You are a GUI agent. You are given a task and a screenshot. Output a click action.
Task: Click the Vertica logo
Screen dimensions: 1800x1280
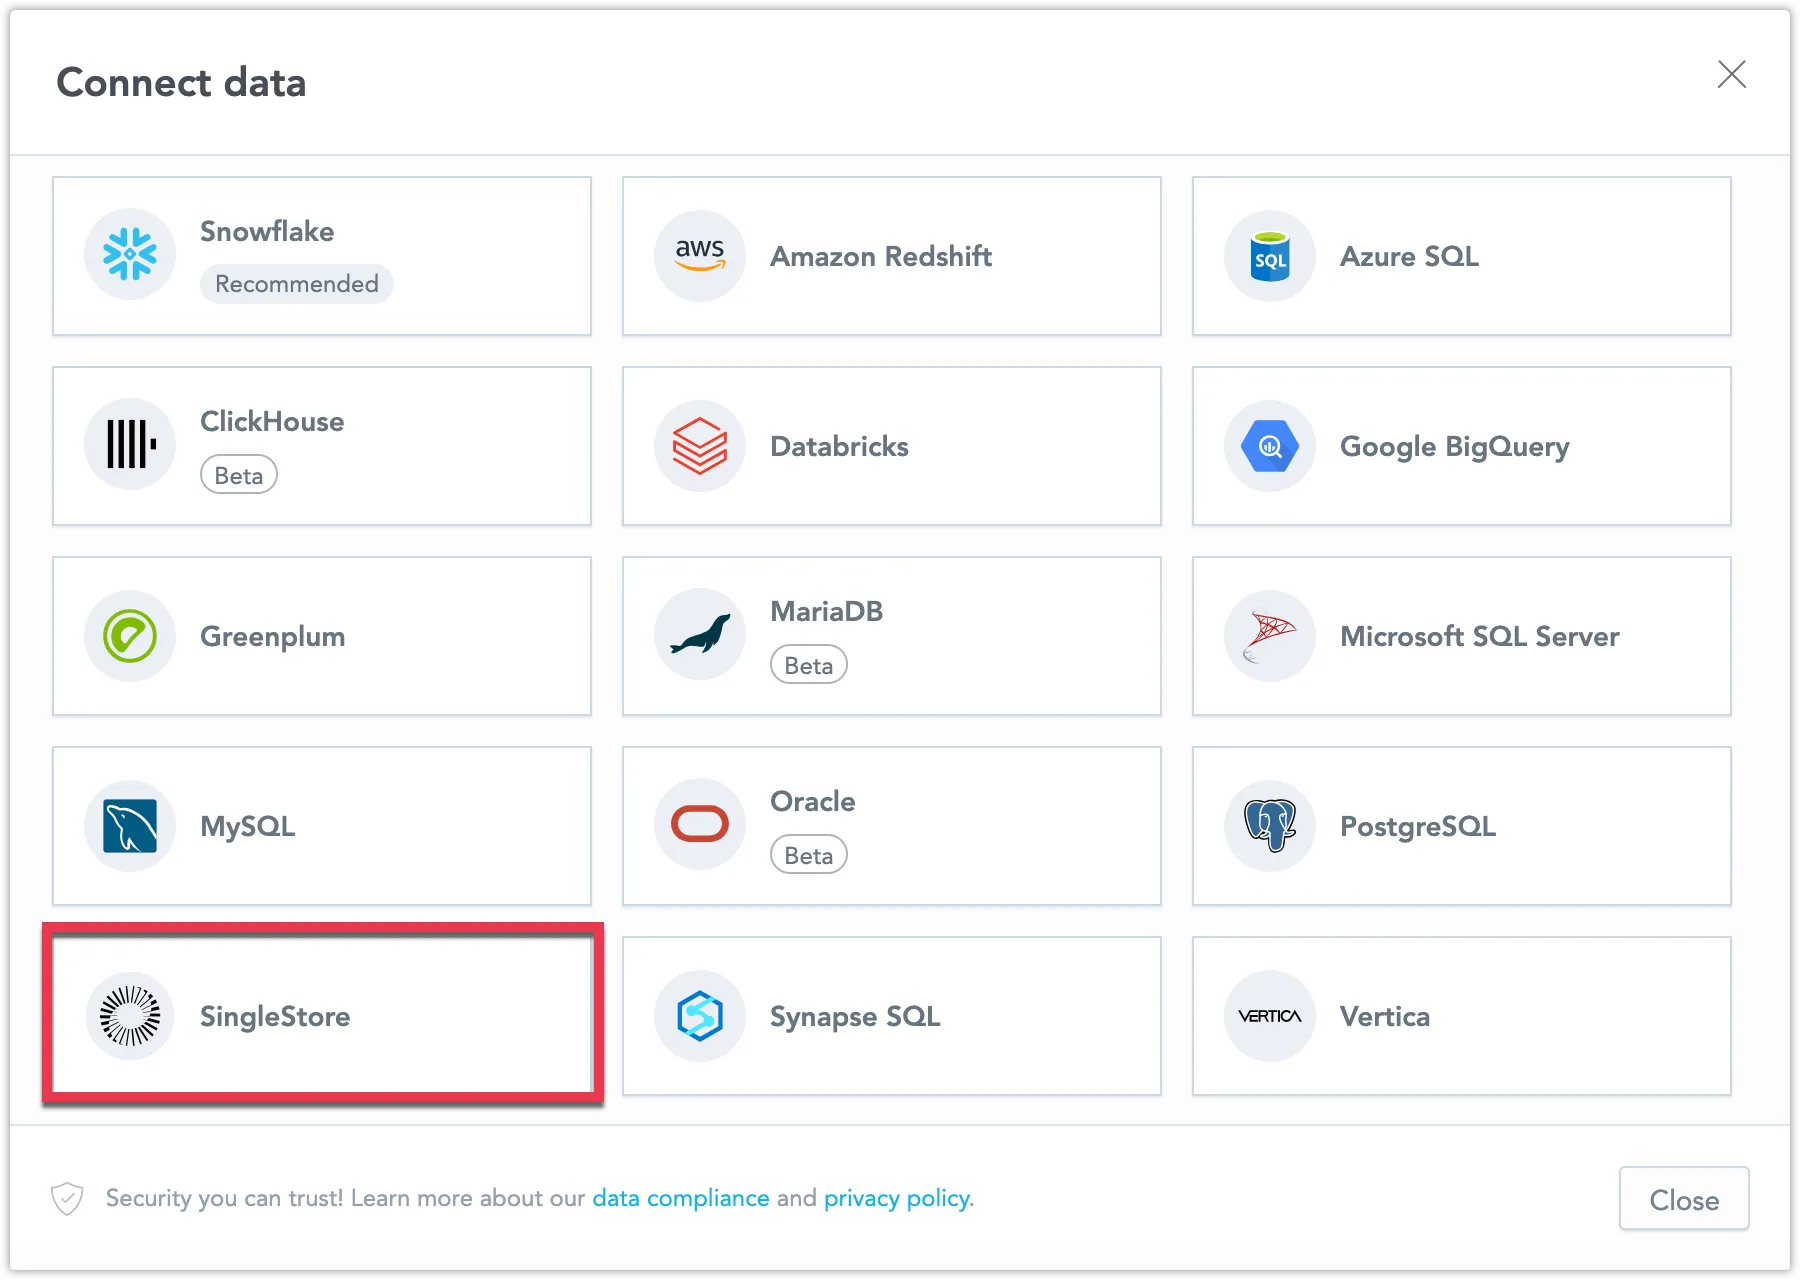tap(1268, 1016)
